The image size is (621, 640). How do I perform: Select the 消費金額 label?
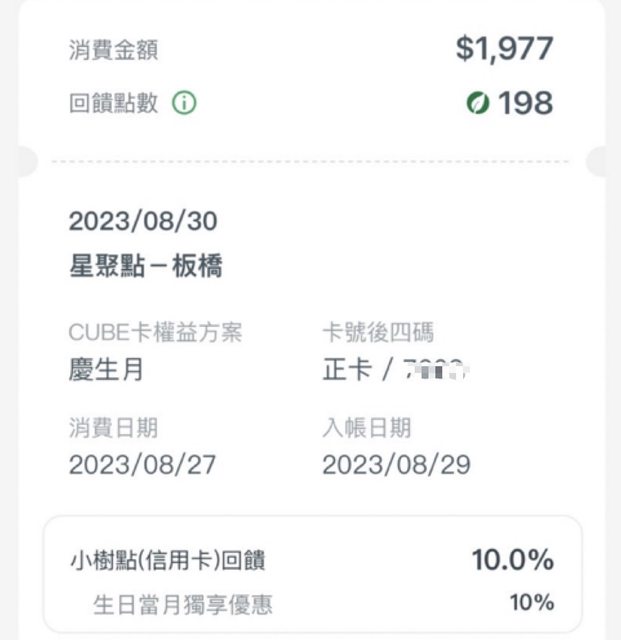click(113, 49)
